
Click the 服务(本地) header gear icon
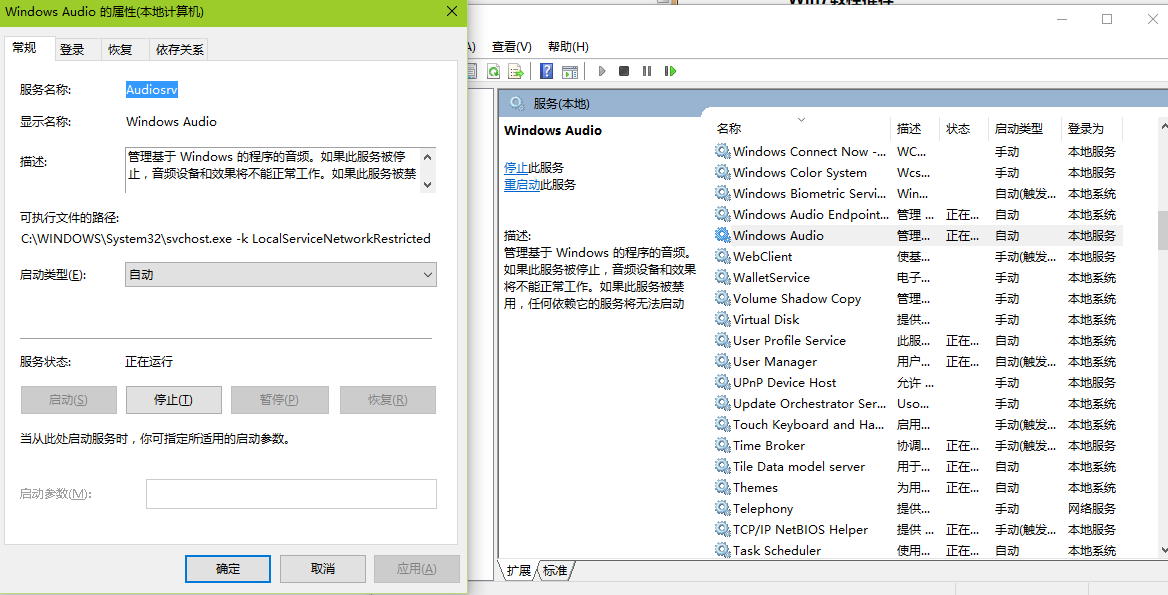(x=517, y=103)
